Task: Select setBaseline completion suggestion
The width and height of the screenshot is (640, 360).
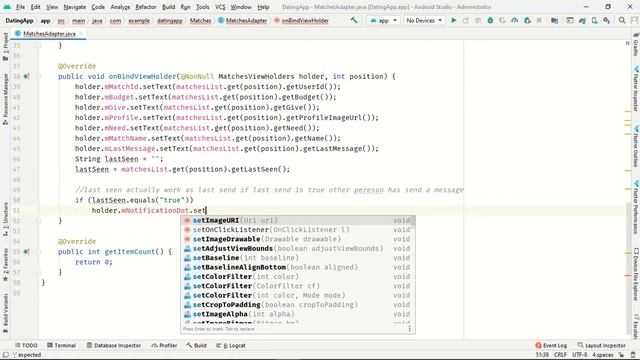Action: click(298, 258)
